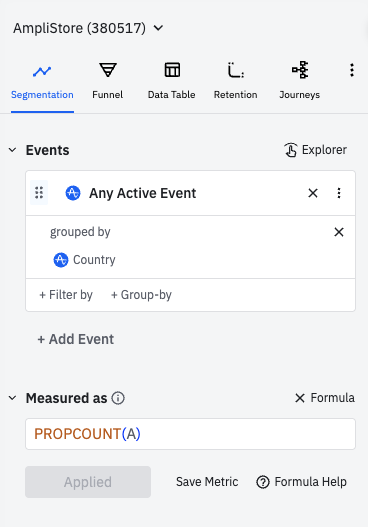The height and width of the screenshot is (527, 368).
Task: Open more chart types menu
Action: pyautogui.click(x=352, y=70)
